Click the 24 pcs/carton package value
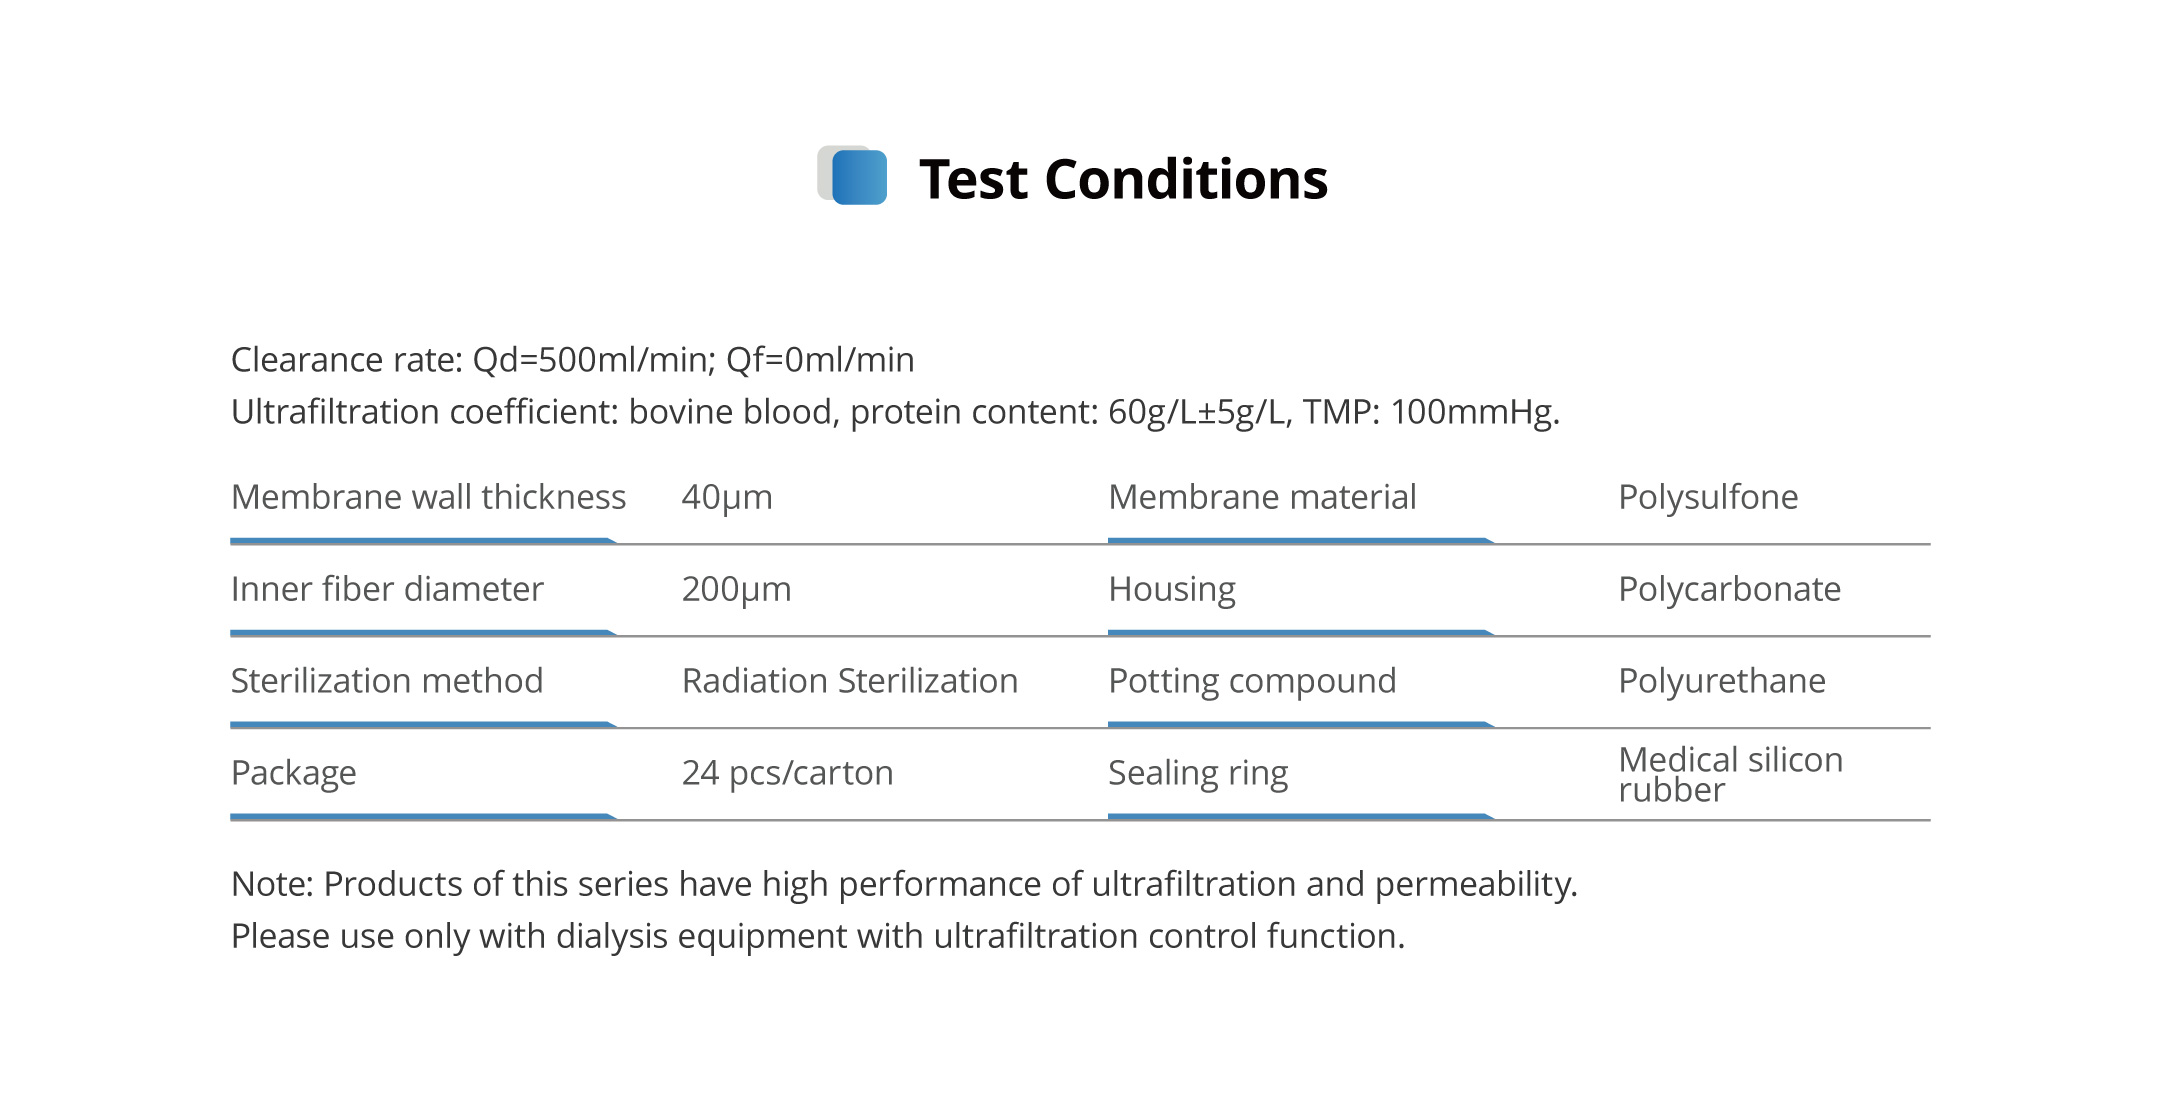The height and width of the screenshot is (1097, 2160). (787, 773)
